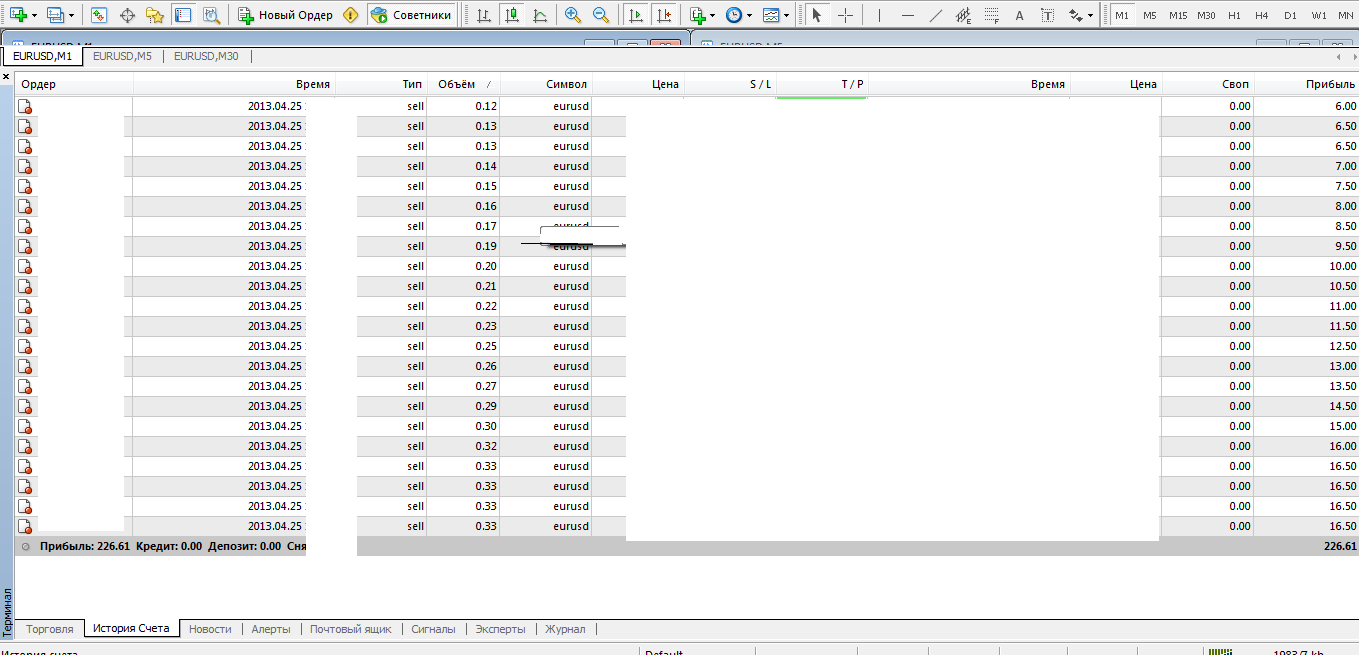1359x655 pixels.
Task: Switch timeframe to M5
Action: (1150, 15)
